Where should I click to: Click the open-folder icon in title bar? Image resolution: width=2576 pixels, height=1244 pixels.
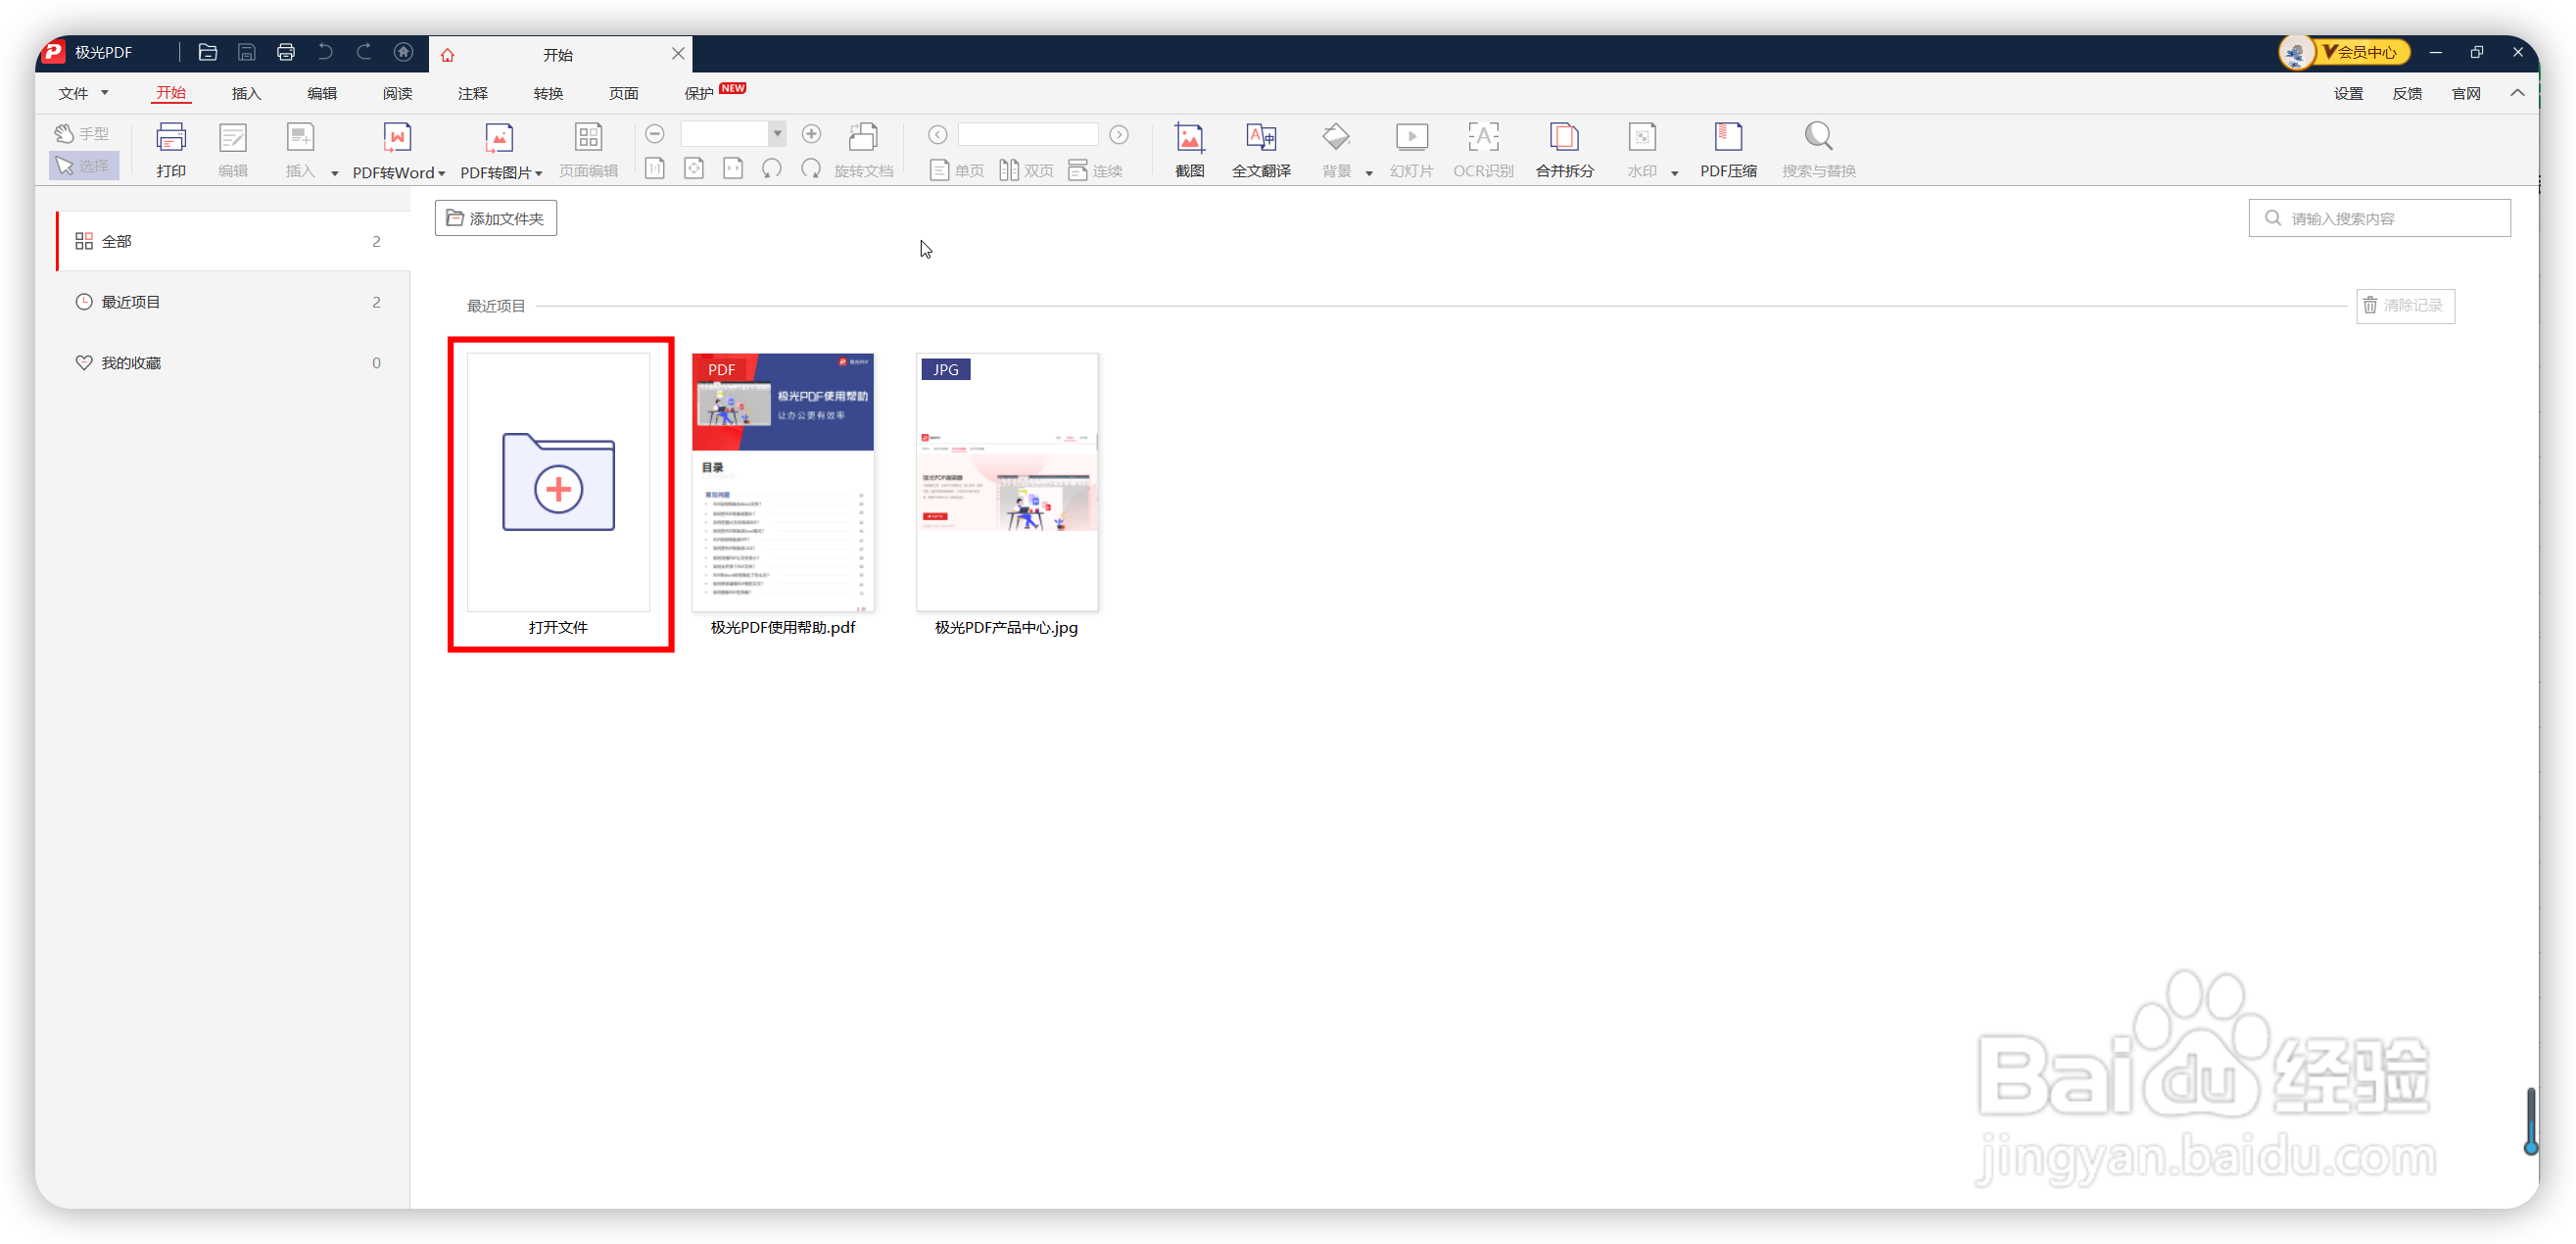point(208,52)
